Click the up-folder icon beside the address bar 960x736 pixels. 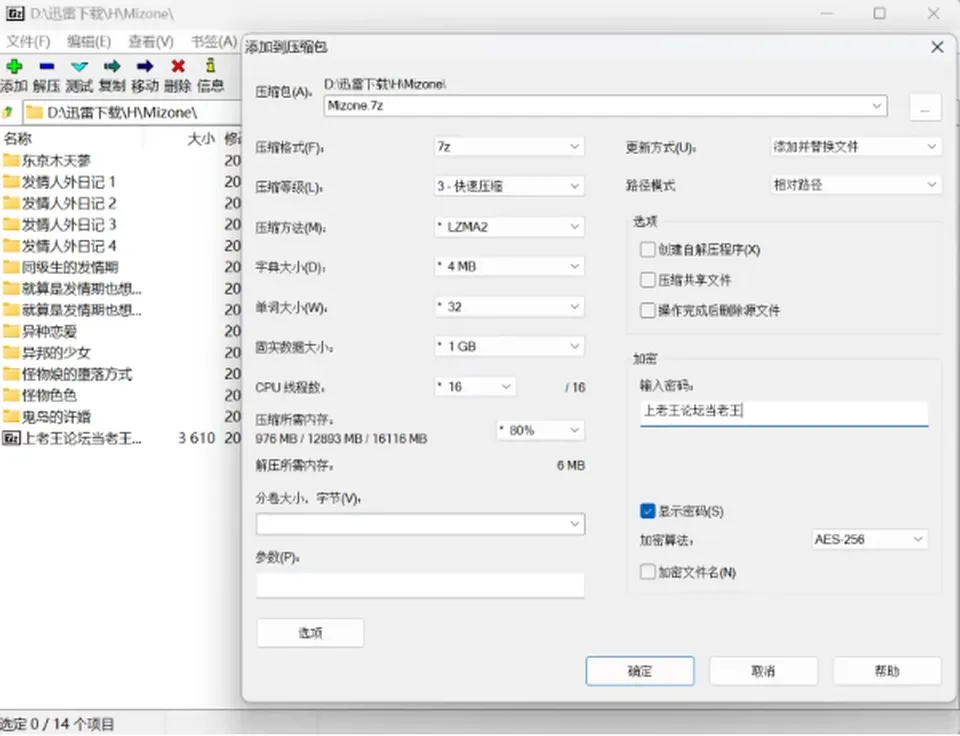(8, 112)
